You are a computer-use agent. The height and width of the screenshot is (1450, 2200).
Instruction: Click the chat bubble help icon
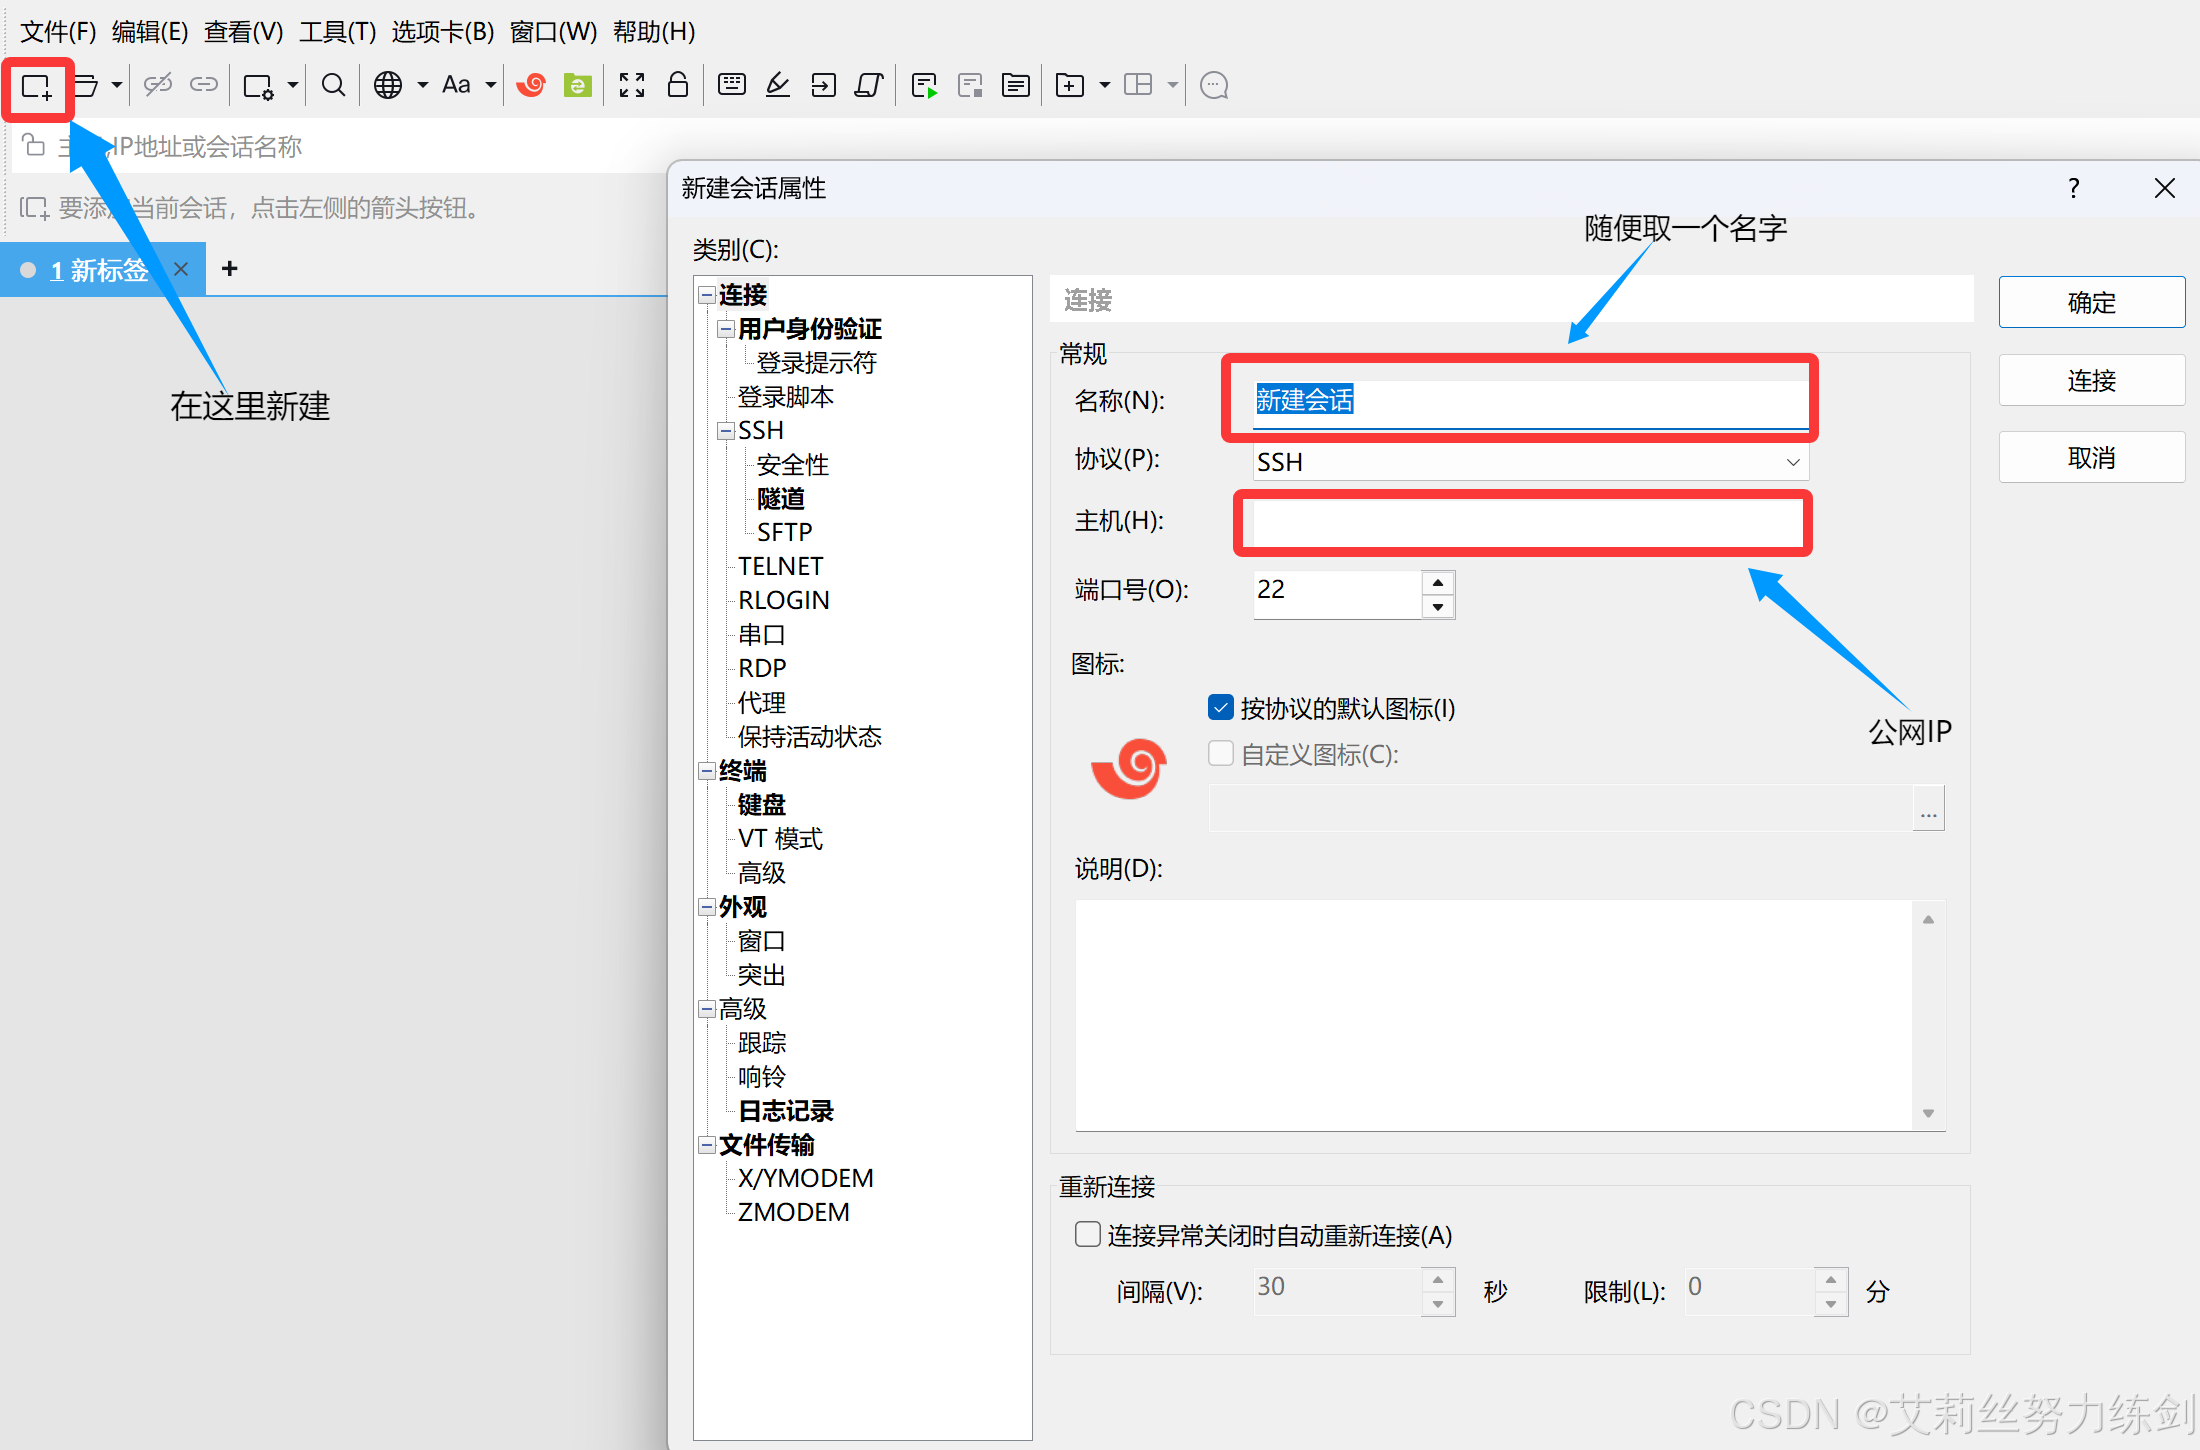click(1214, 86)
